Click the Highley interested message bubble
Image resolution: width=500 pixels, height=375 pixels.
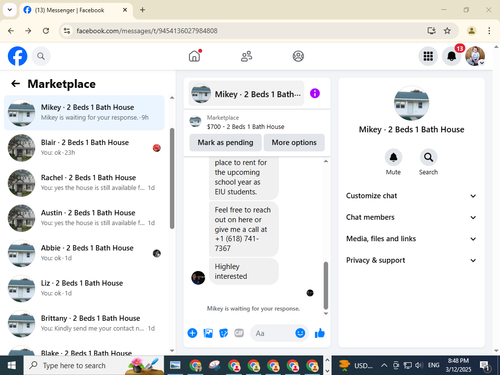click(x=244, y=271)
